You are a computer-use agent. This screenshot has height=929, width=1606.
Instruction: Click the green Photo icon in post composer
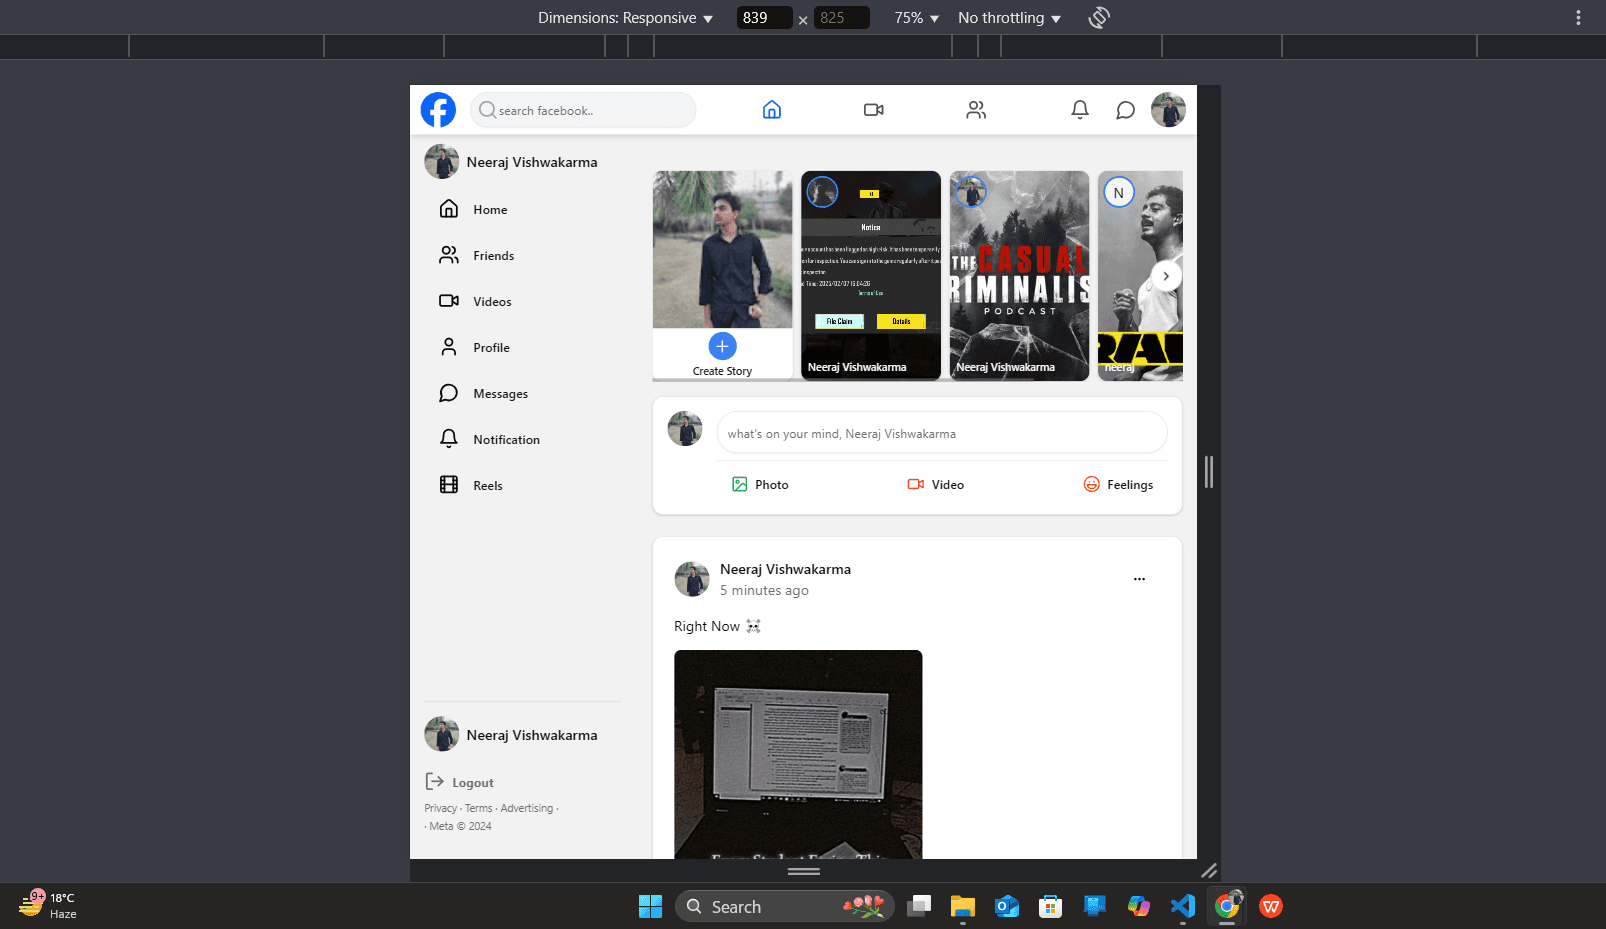(740, 484)
